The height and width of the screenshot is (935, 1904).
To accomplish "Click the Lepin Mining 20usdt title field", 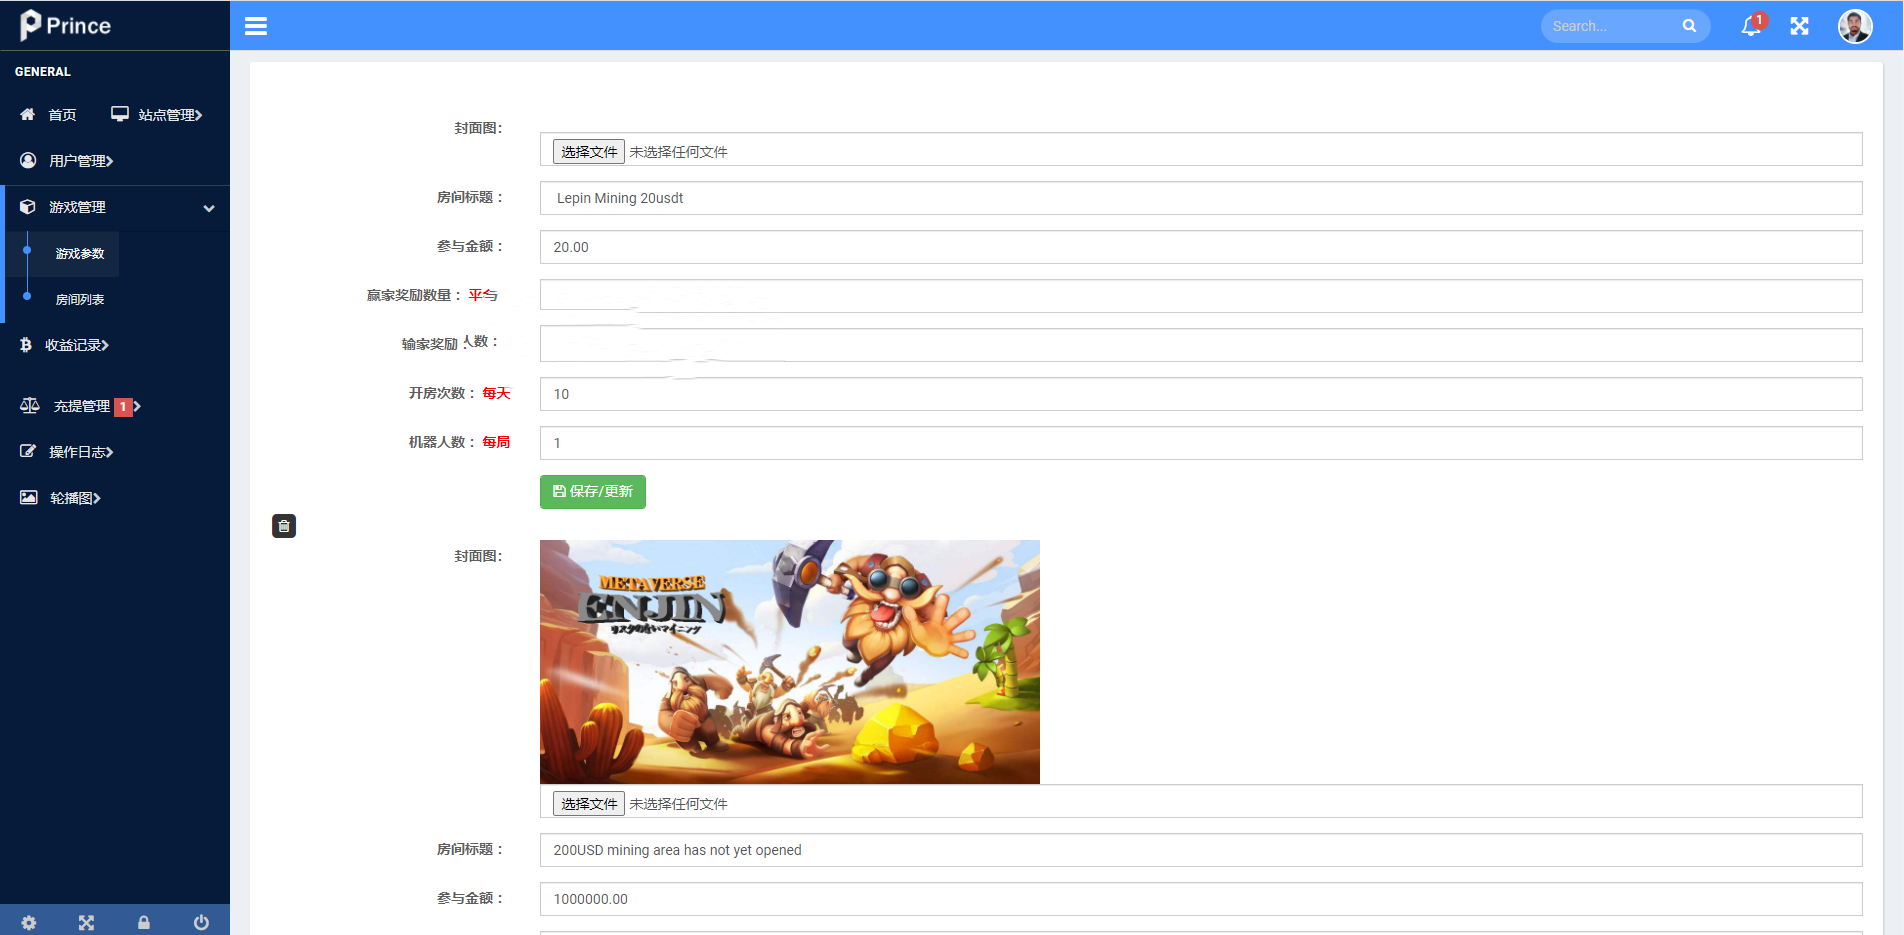I will click(1200, 198).
